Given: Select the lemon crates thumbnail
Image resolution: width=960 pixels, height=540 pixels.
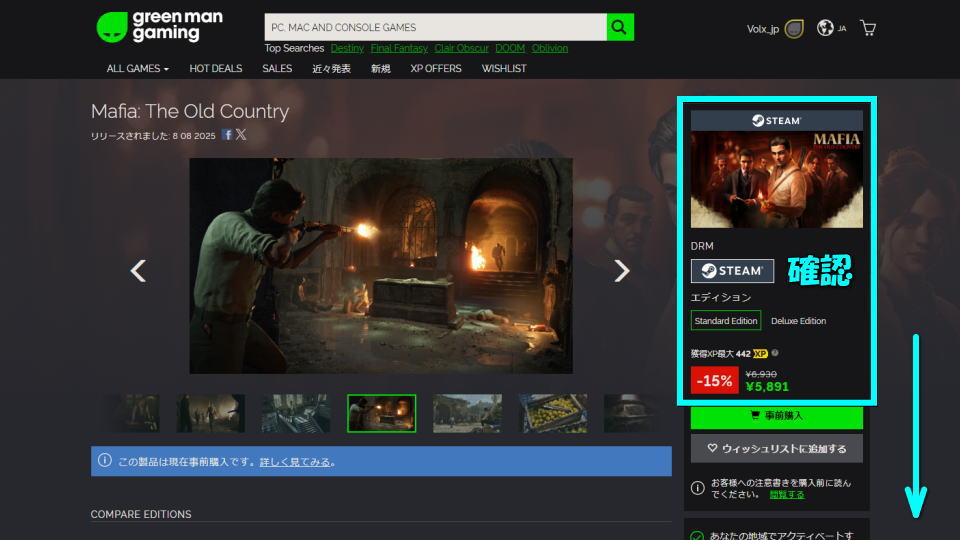Looking at the screenshot, I should (x=553, y=413).
